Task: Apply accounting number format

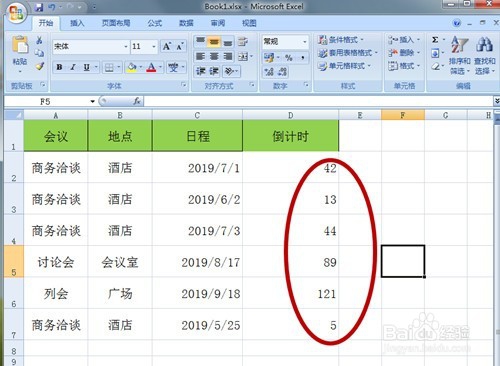Action: pos(269,57)
